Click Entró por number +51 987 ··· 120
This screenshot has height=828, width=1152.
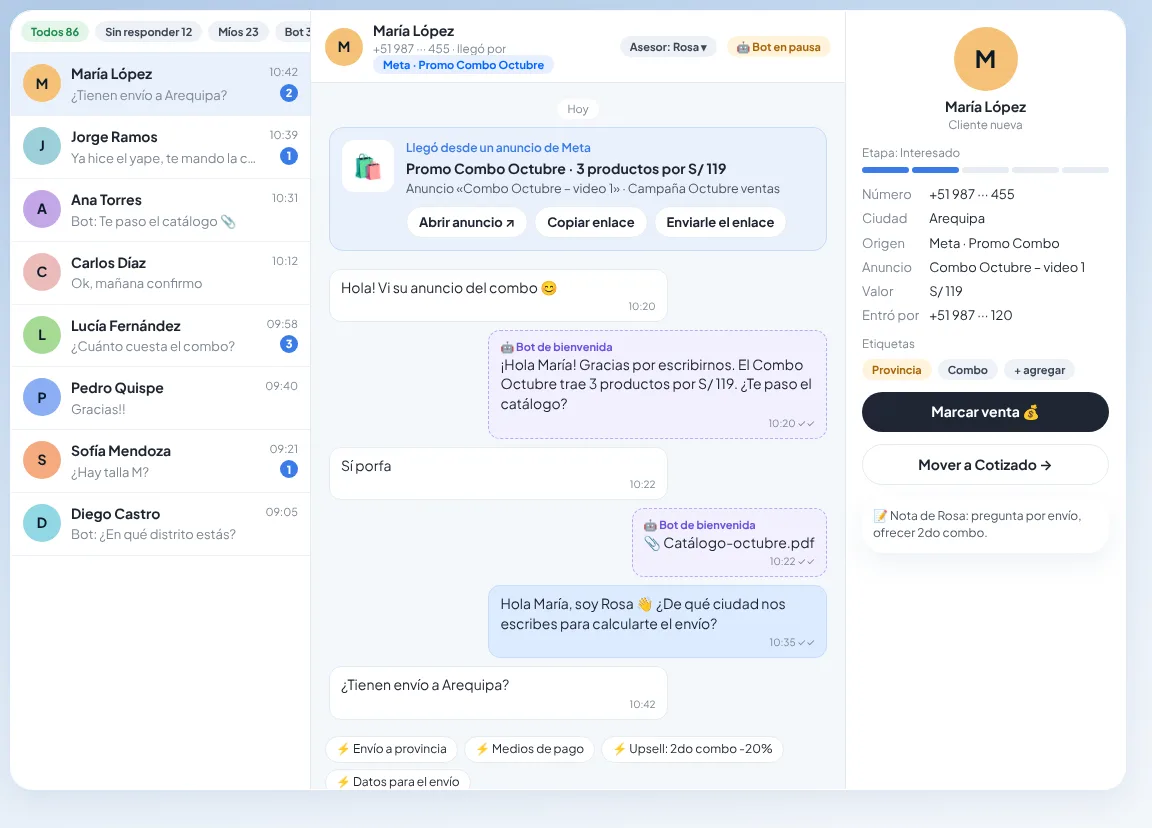click(971, 315)
